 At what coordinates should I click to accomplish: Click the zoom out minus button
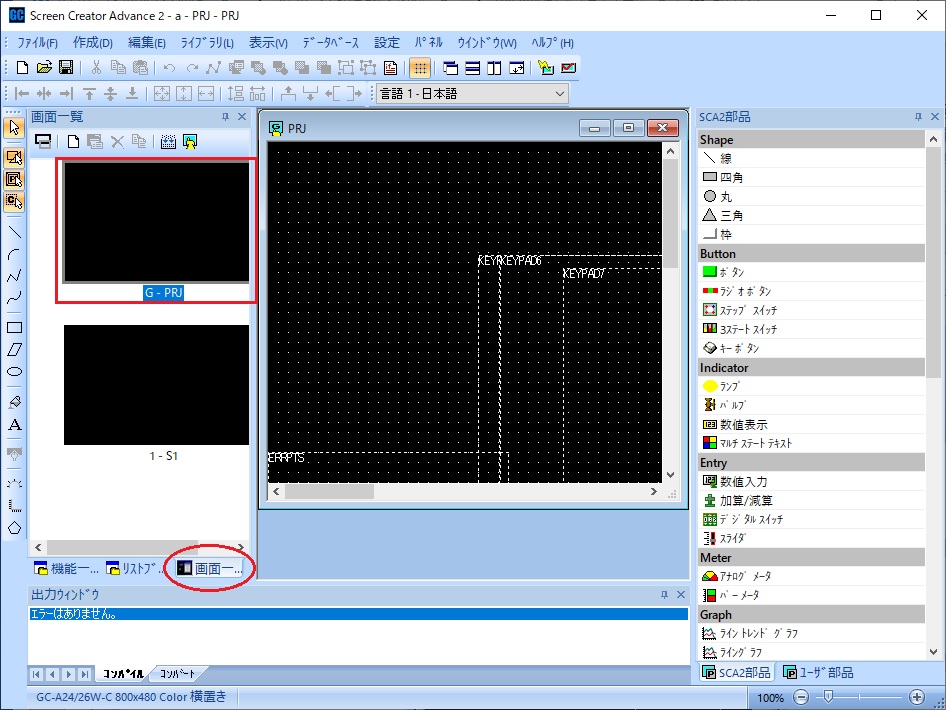coord(801,697)
